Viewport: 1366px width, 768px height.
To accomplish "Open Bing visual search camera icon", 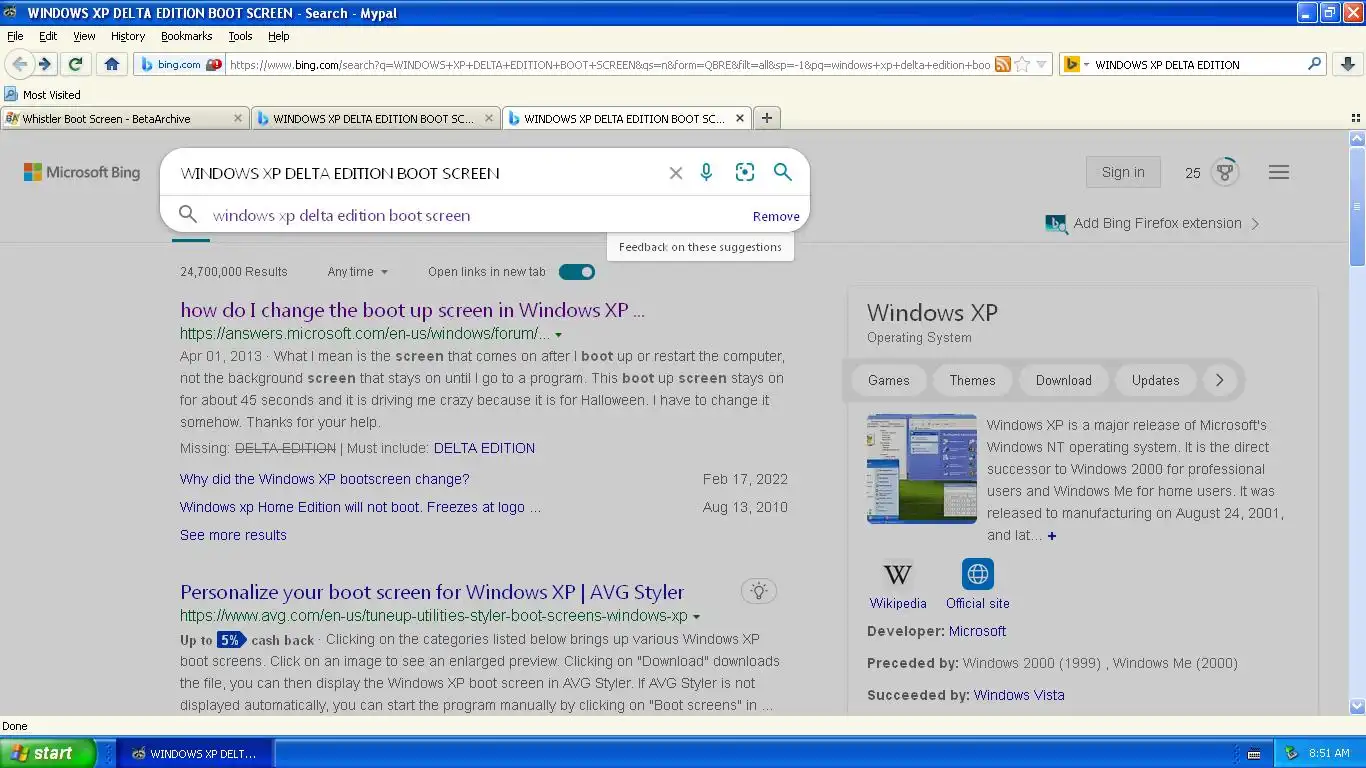I will pos(745,172).
